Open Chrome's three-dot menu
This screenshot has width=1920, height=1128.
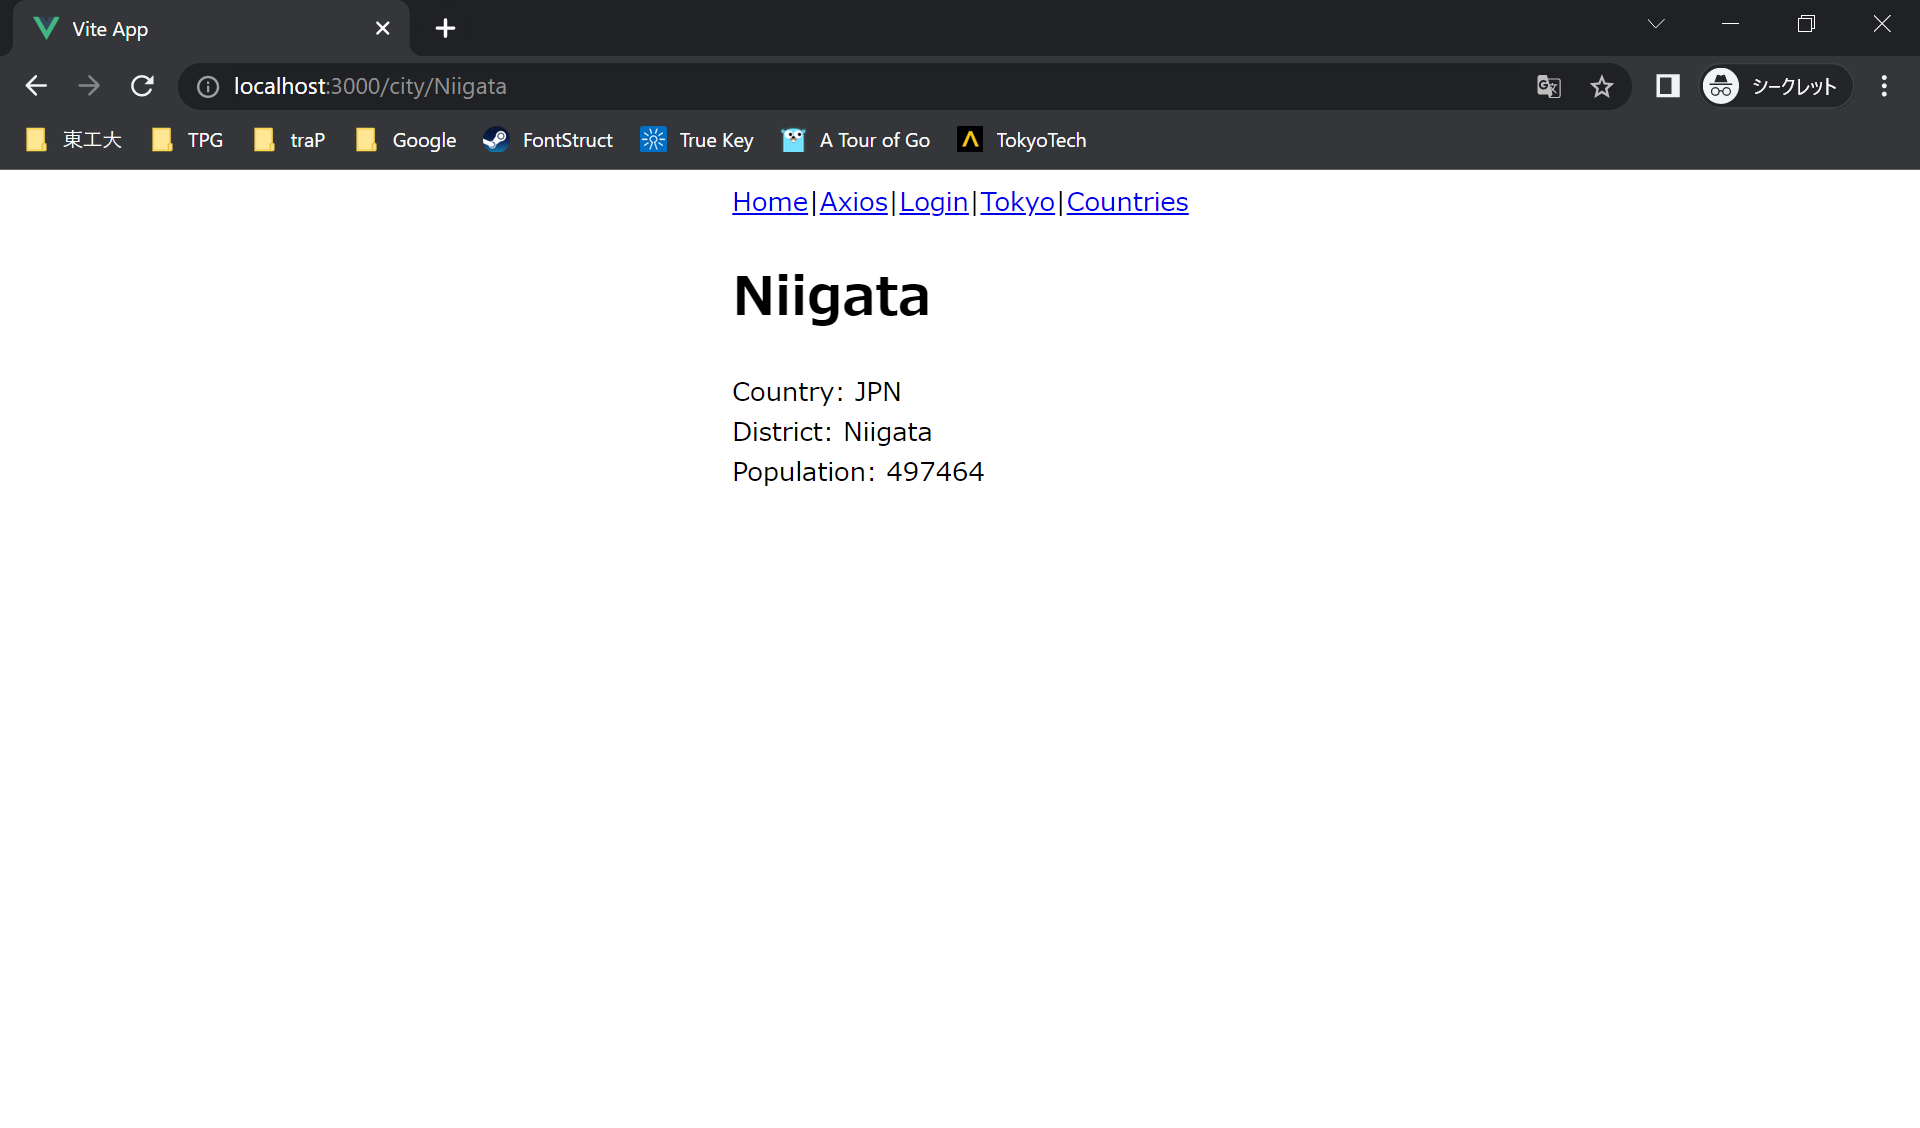pyautogui.click(x=1884, y=86)
